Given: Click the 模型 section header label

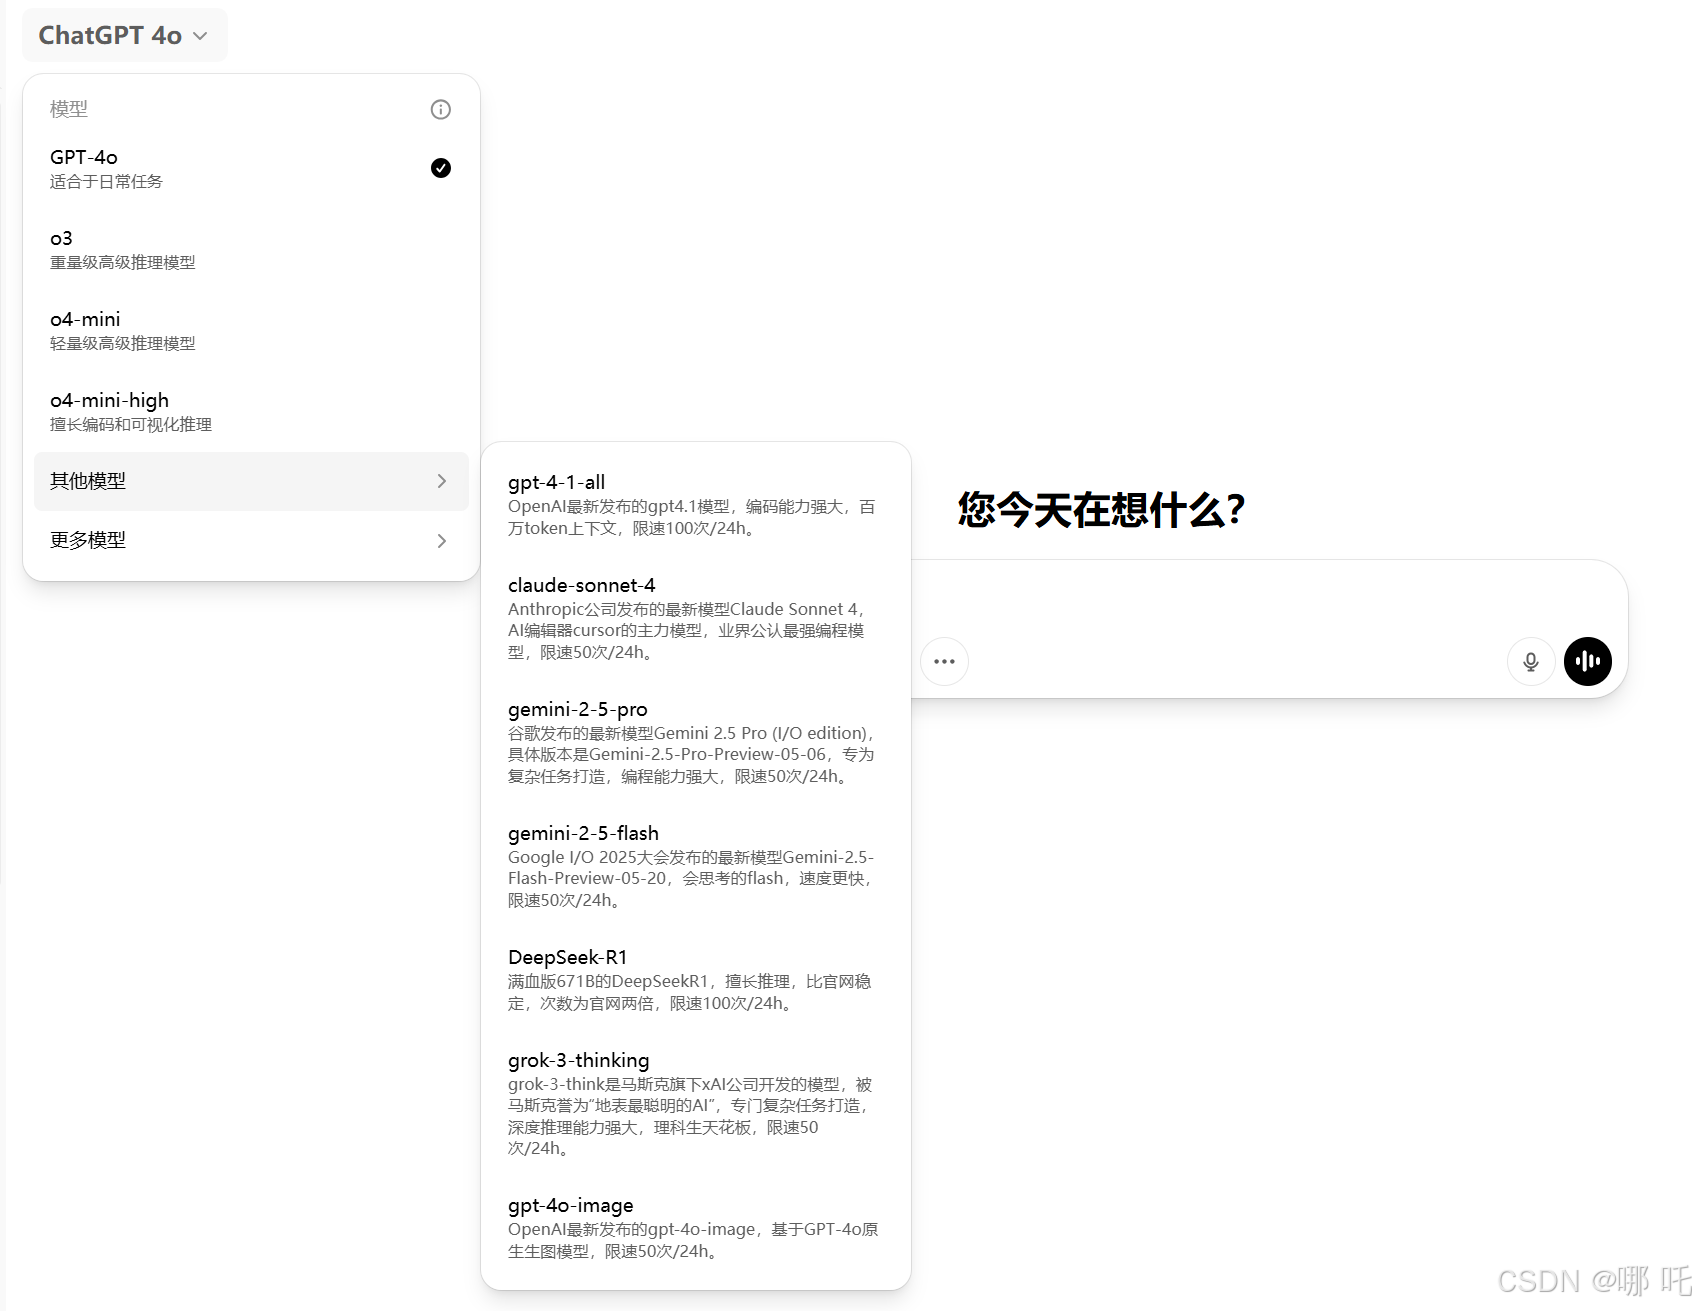Looking at the screenshot, I should (69, 109).
